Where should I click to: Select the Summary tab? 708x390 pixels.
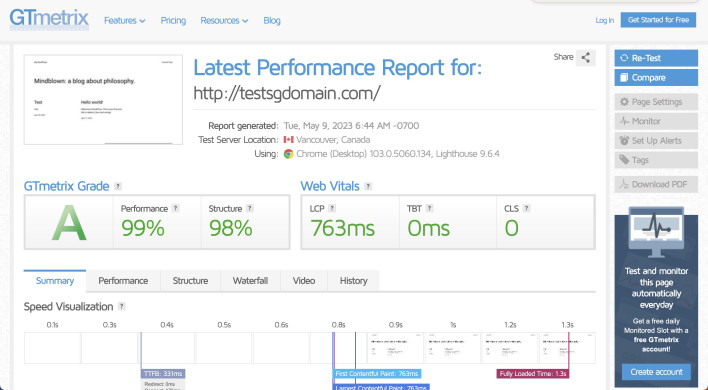[55, 281]
